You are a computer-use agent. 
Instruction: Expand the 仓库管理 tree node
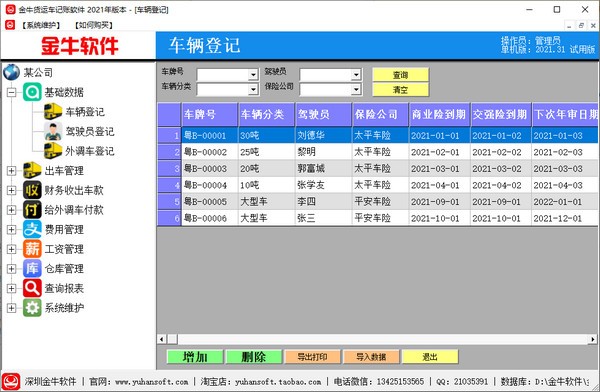pos(11,269)
